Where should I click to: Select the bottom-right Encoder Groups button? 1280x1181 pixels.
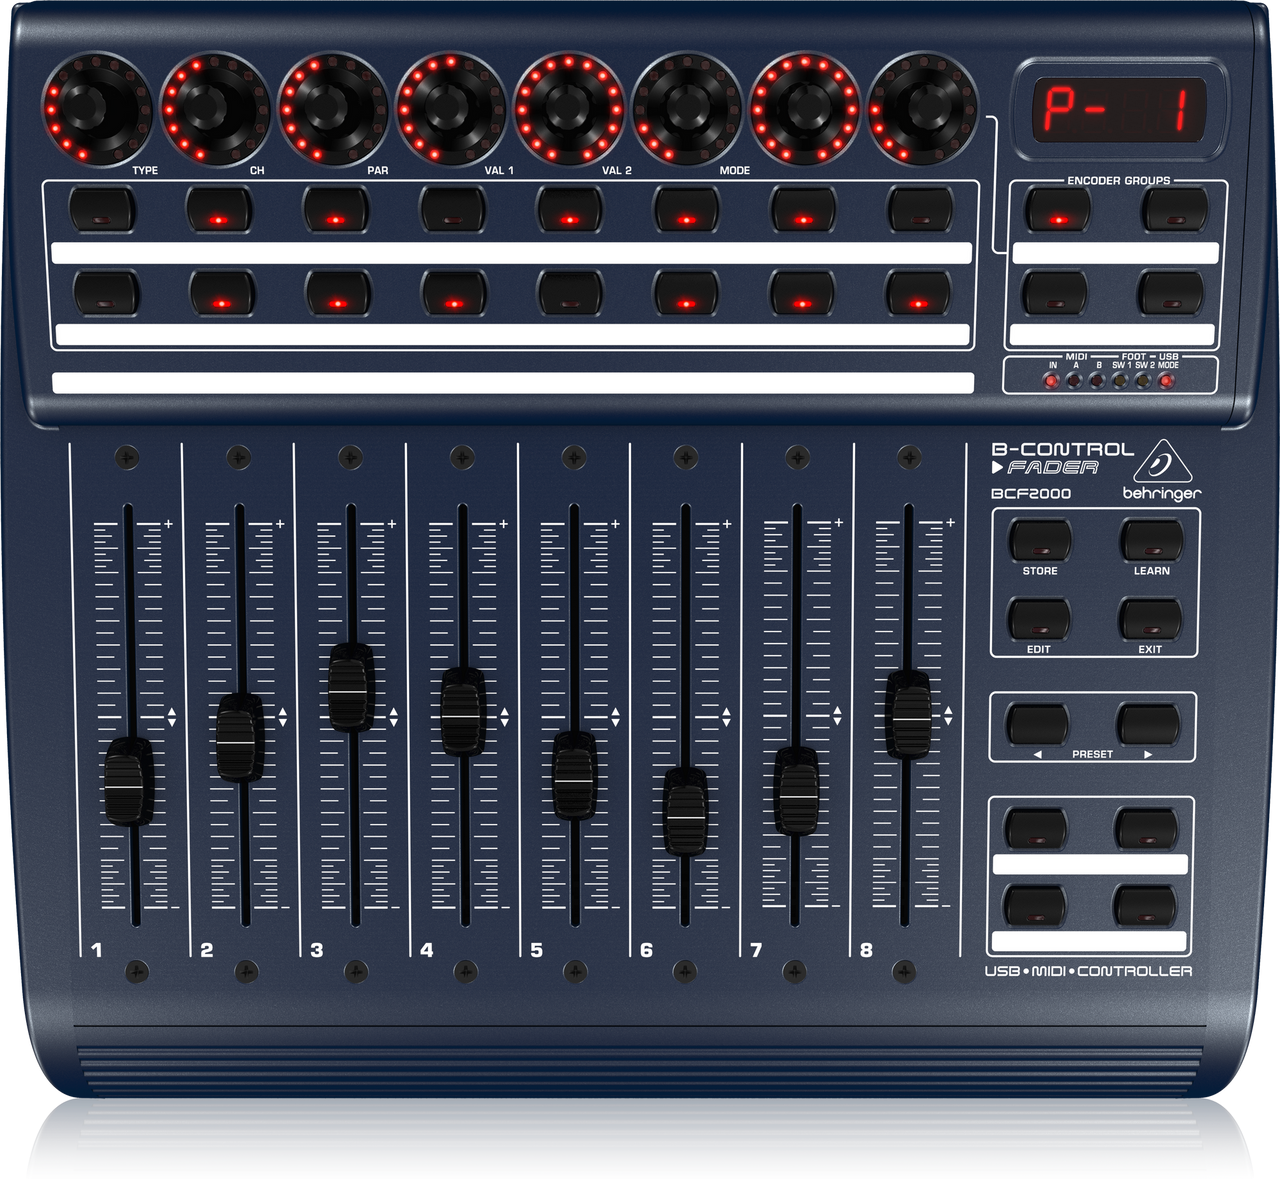click(1171, 294)
